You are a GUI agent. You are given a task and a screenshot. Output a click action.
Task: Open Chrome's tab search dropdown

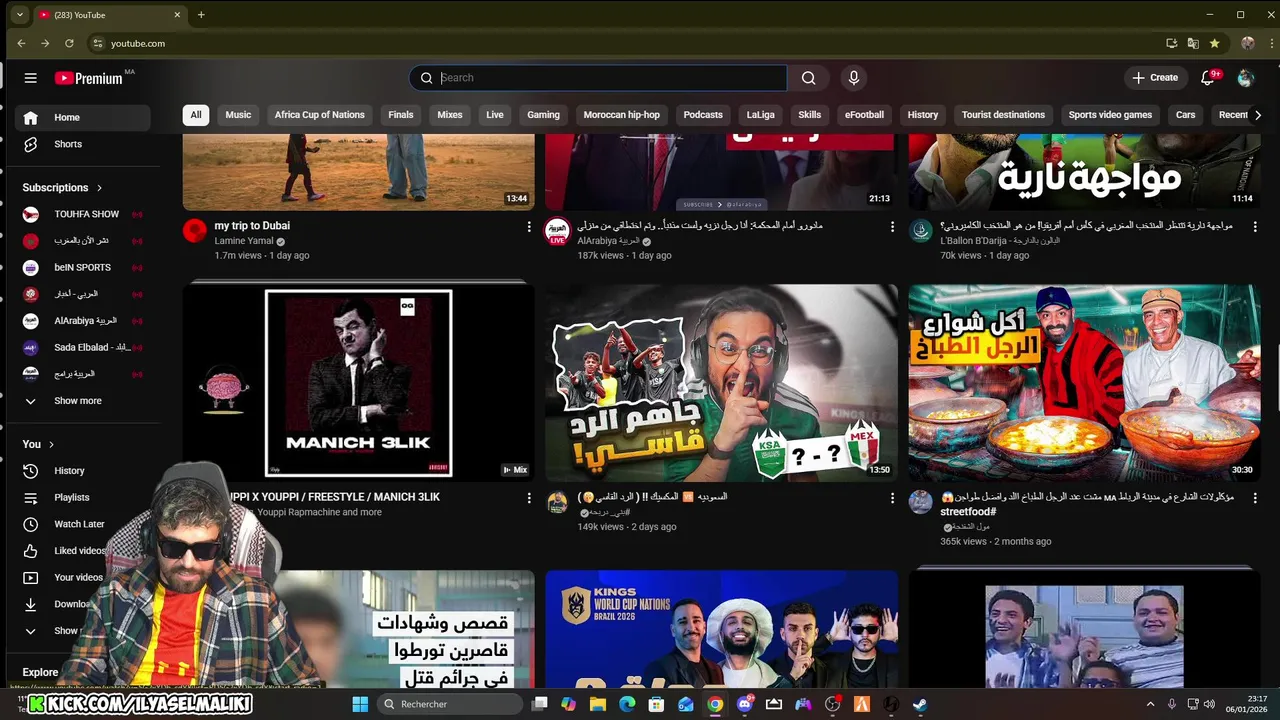(19, 15)
